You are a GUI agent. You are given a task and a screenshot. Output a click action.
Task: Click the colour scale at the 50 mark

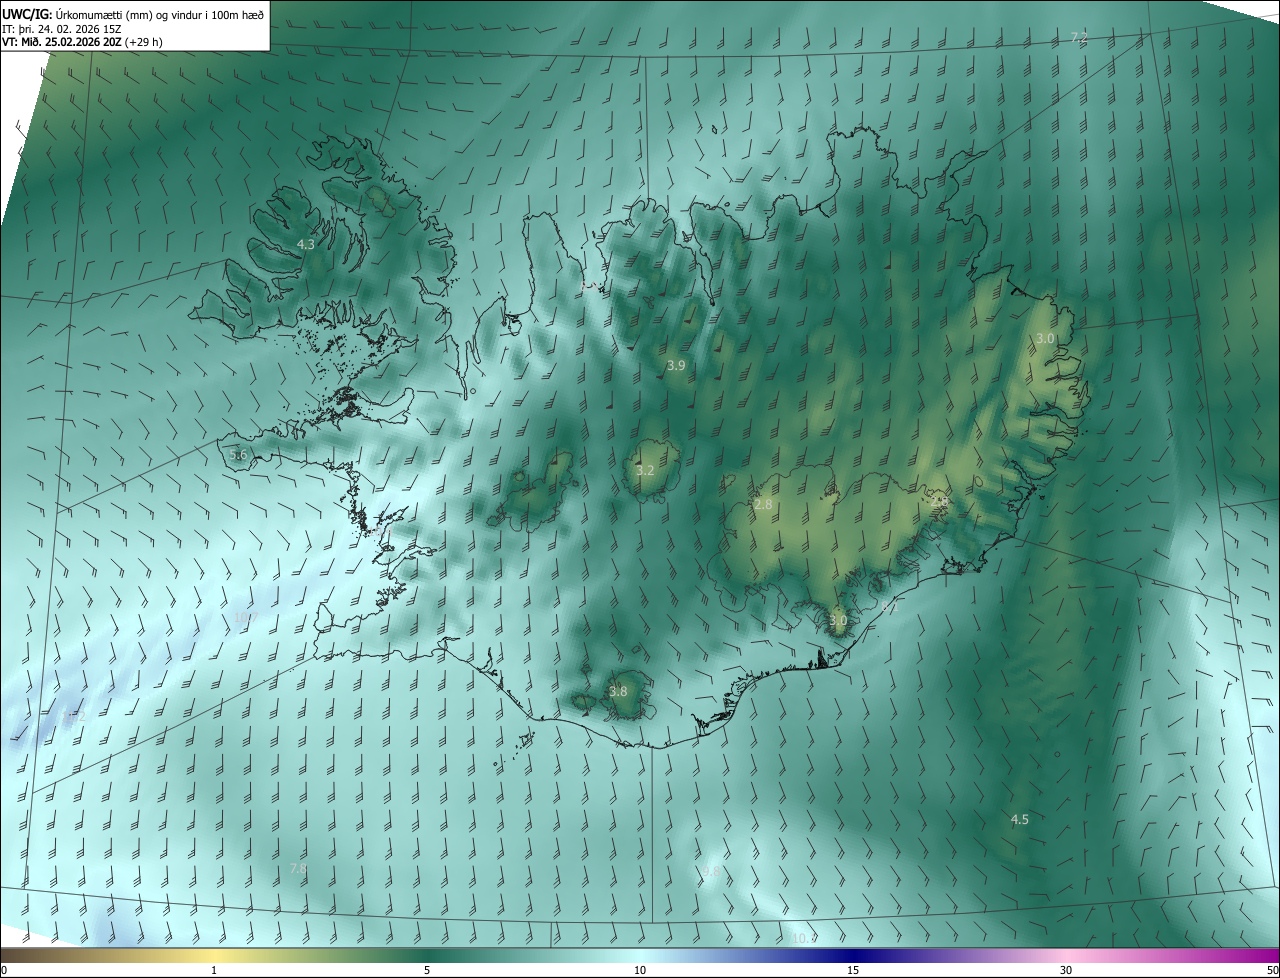click(x=1271, y=970)
